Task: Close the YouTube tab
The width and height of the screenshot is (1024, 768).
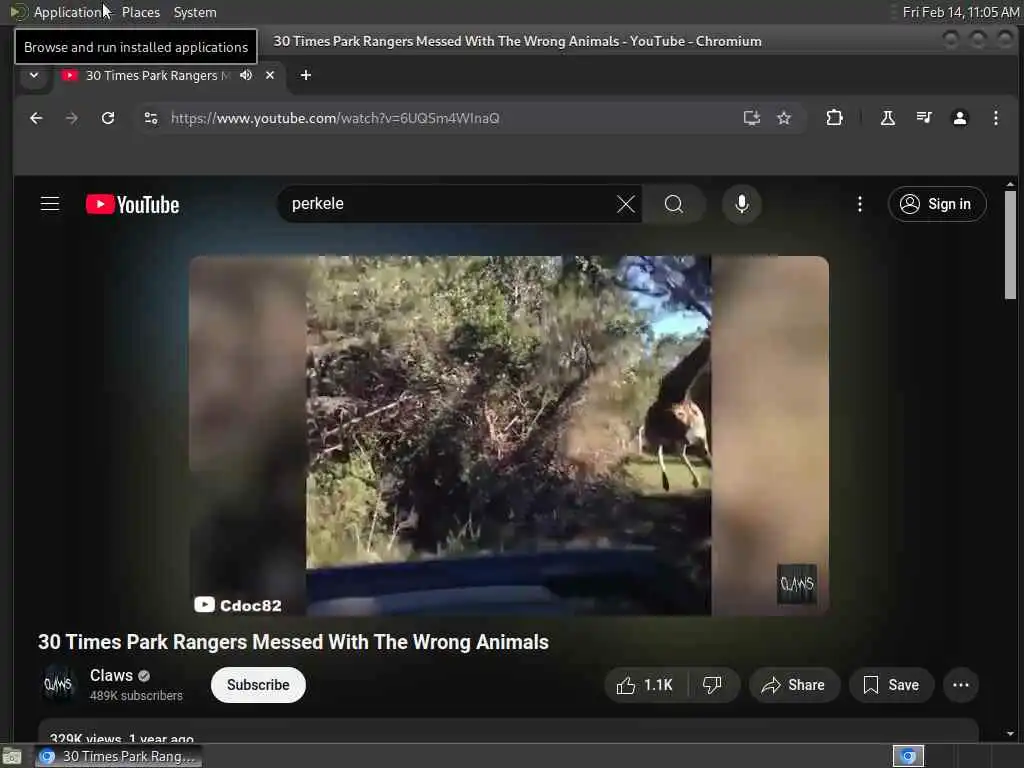Action: click(x=270, y=75)
